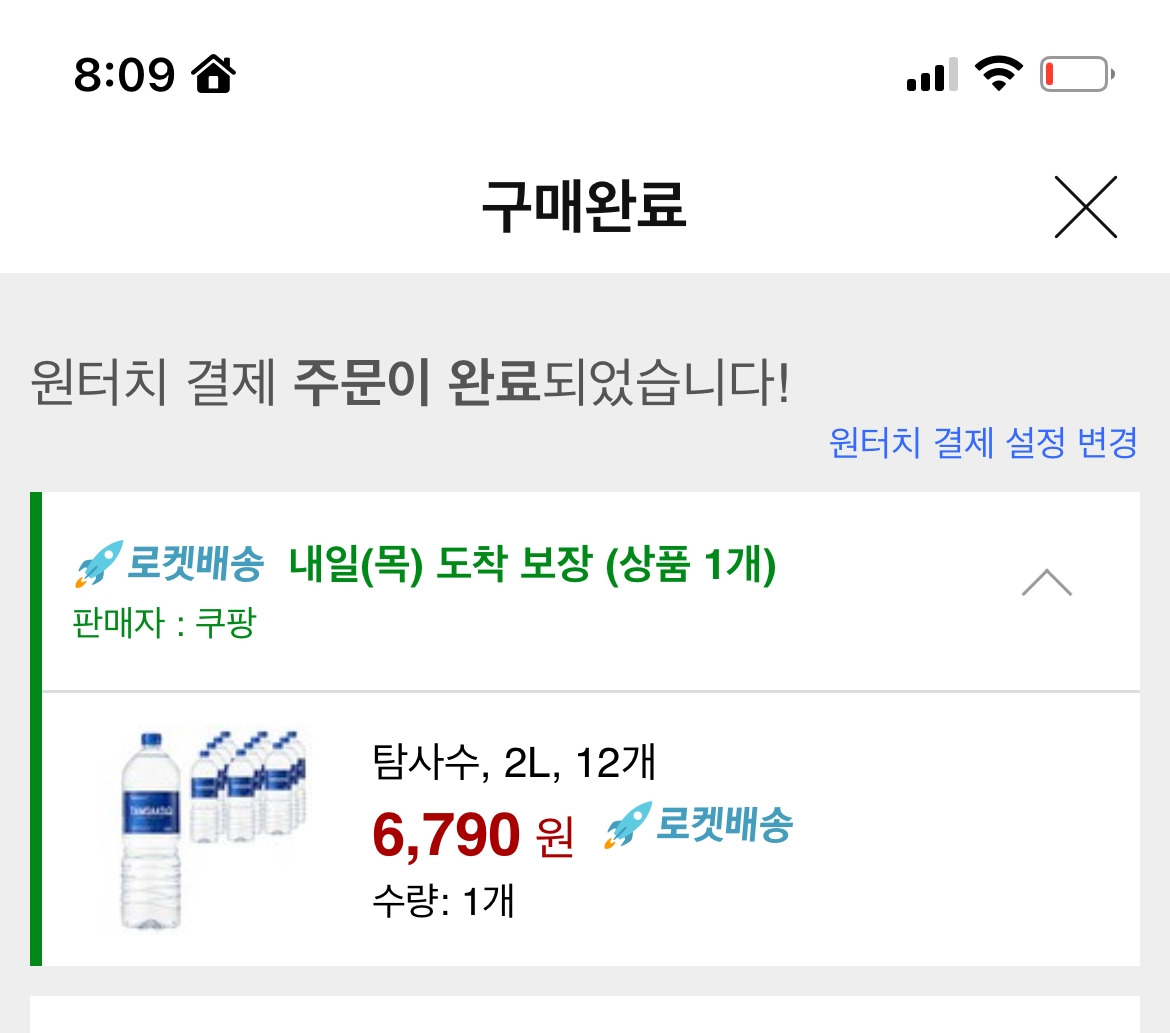Select the 내일(목) 도착 보장 (상품 1개) header
Screen dimensions: 1170x1033
click(532, 566)
